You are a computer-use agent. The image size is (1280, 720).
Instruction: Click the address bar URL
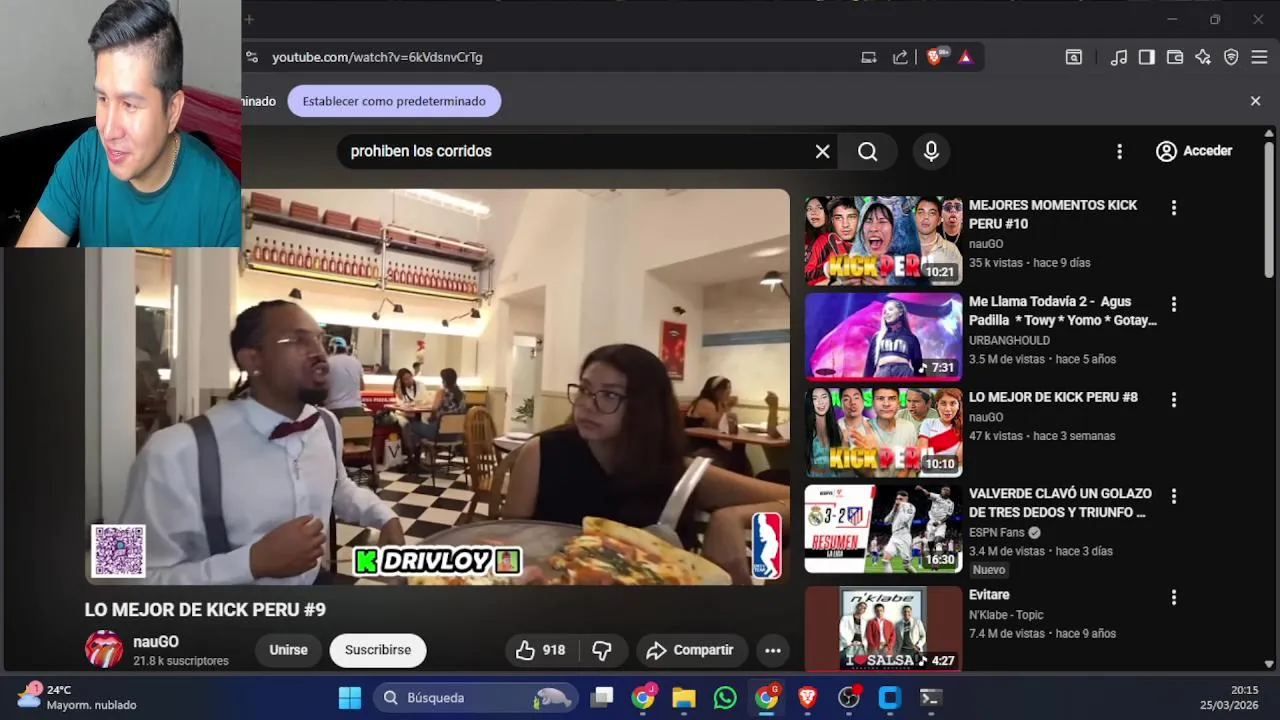pyautogui.click(x=377, y=57)
